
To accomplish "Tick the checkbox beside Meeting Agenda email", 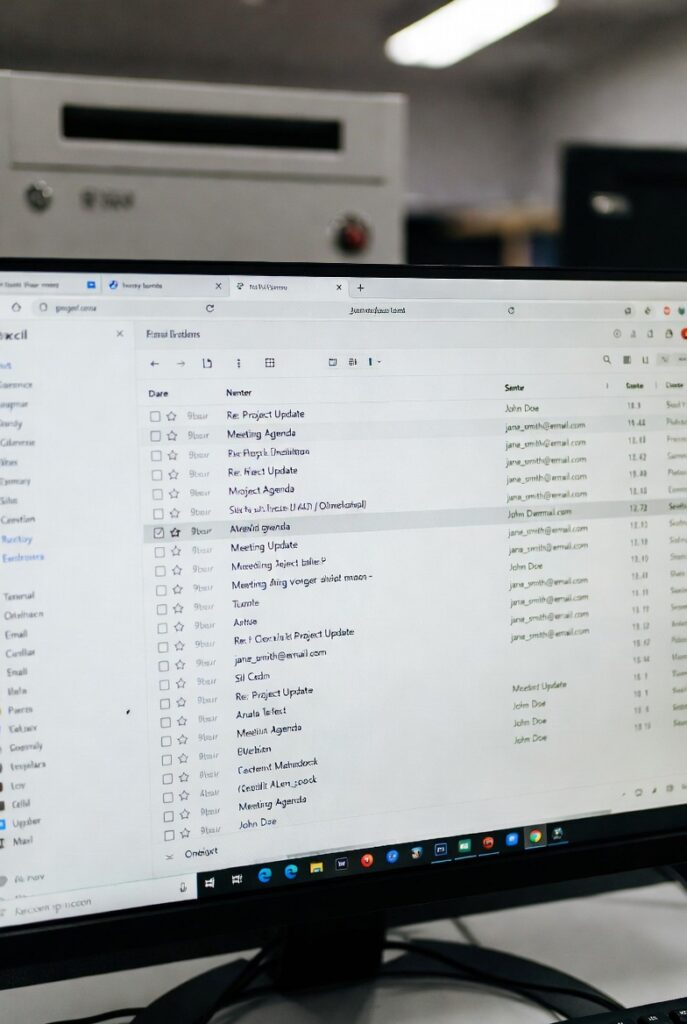I will pyautogui.click(x=155, y=436).
